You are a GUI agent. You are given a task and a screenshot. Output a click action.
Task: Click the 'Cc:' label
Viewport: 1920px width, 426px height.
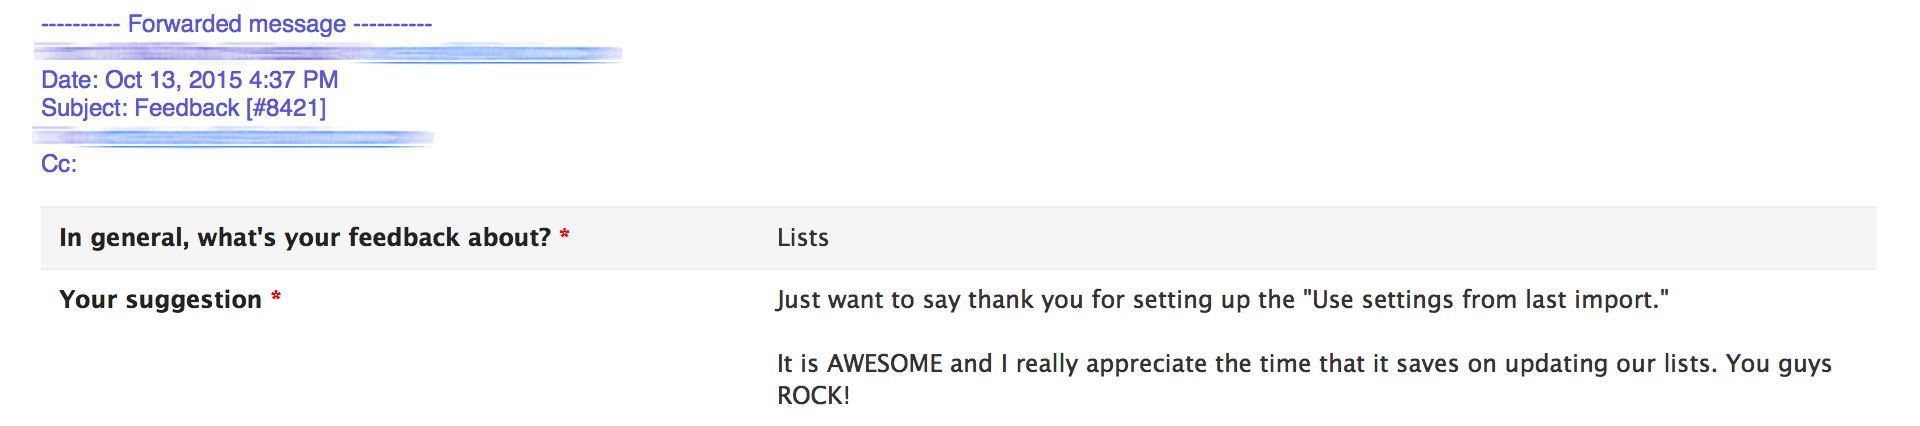pyautogui.click(x=59, y=164)
